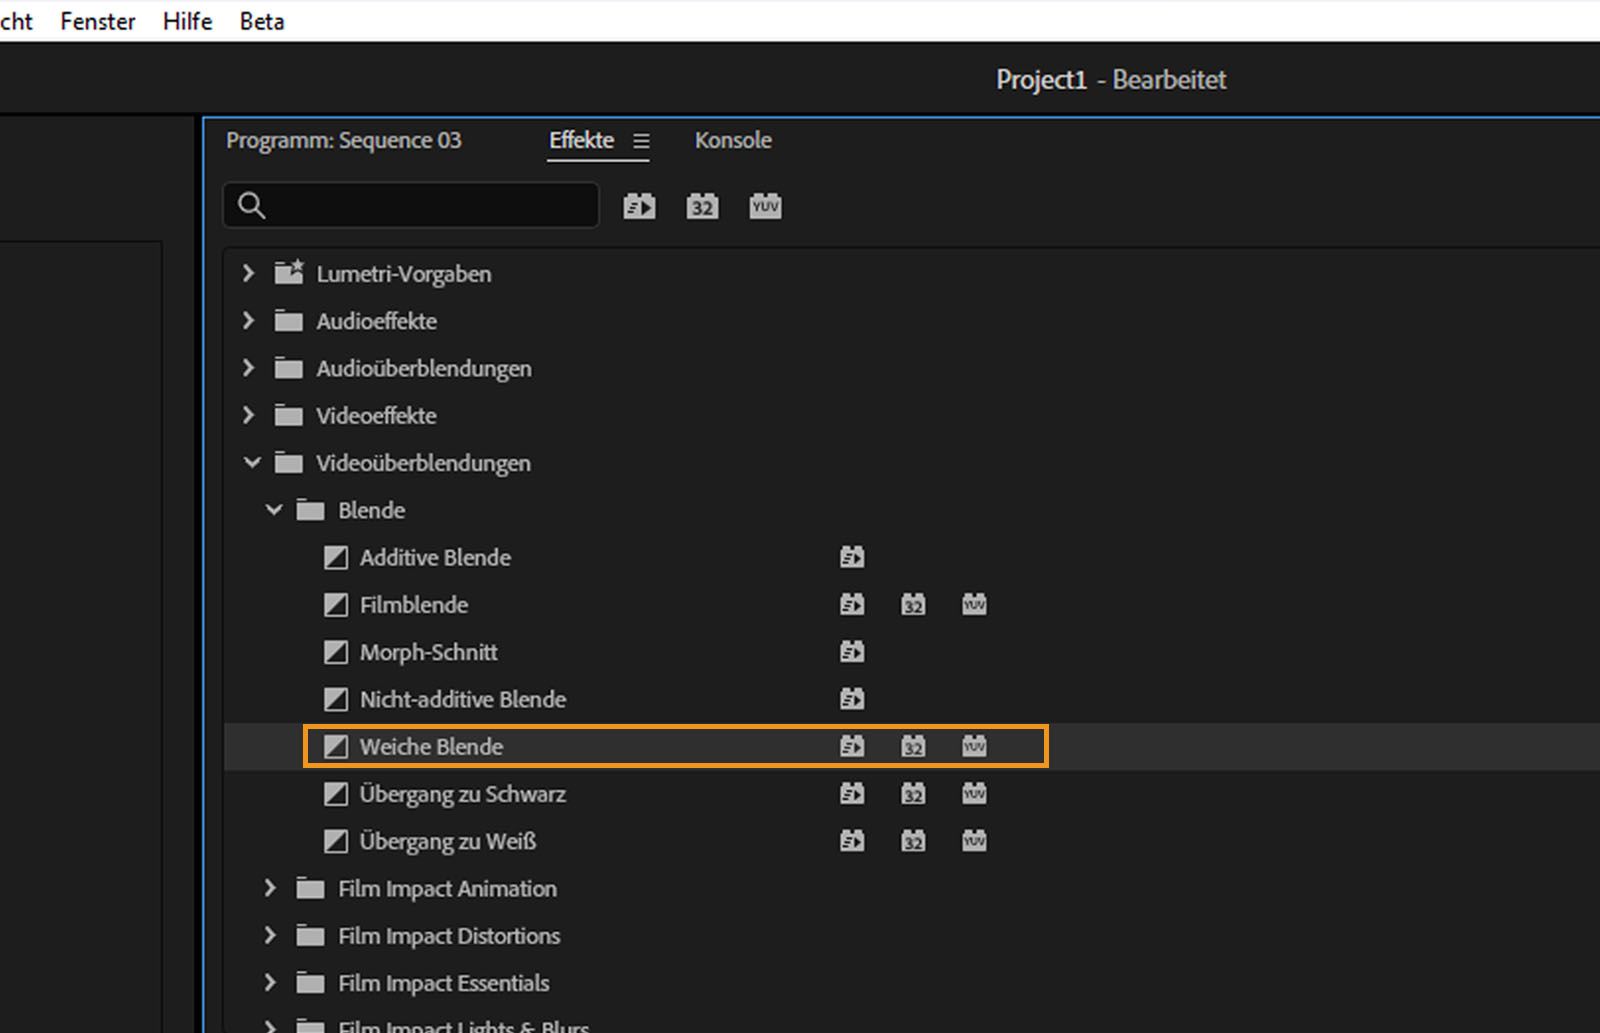
Task: Toggle the YUV Effects filter button
Action: (x=765, y=207)
